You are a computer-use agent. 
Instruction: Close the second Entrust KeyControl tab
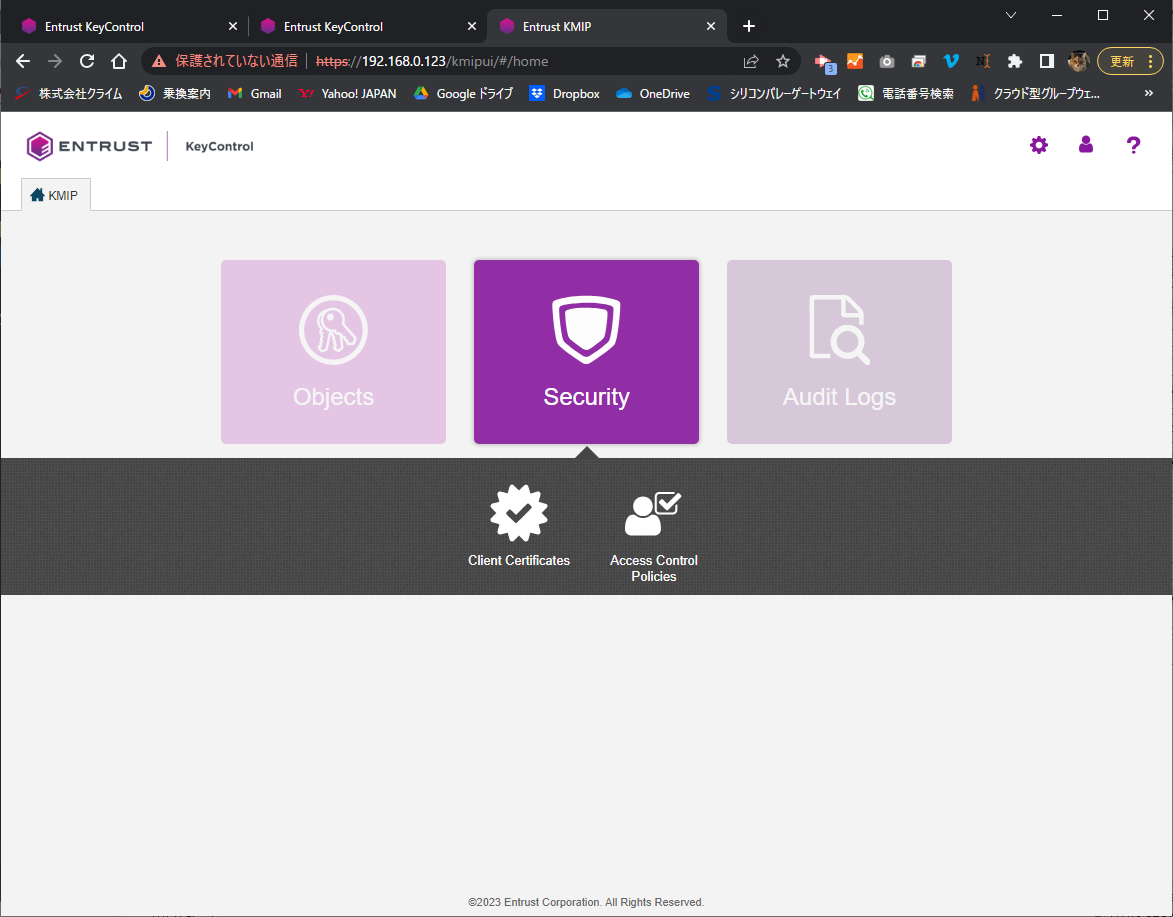472,26
